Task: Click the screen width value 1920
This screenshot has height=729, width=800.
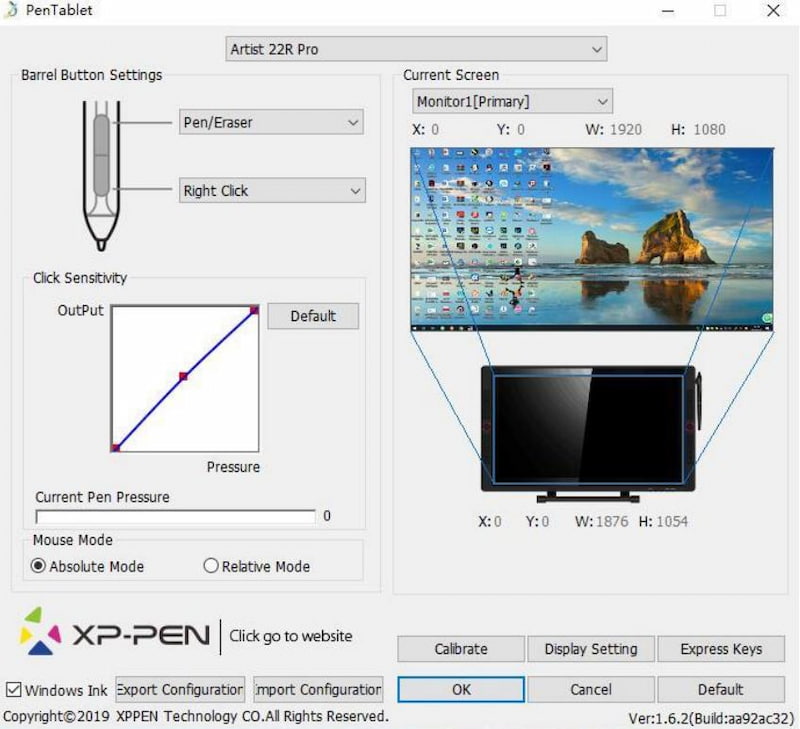Action: point(626,130)
